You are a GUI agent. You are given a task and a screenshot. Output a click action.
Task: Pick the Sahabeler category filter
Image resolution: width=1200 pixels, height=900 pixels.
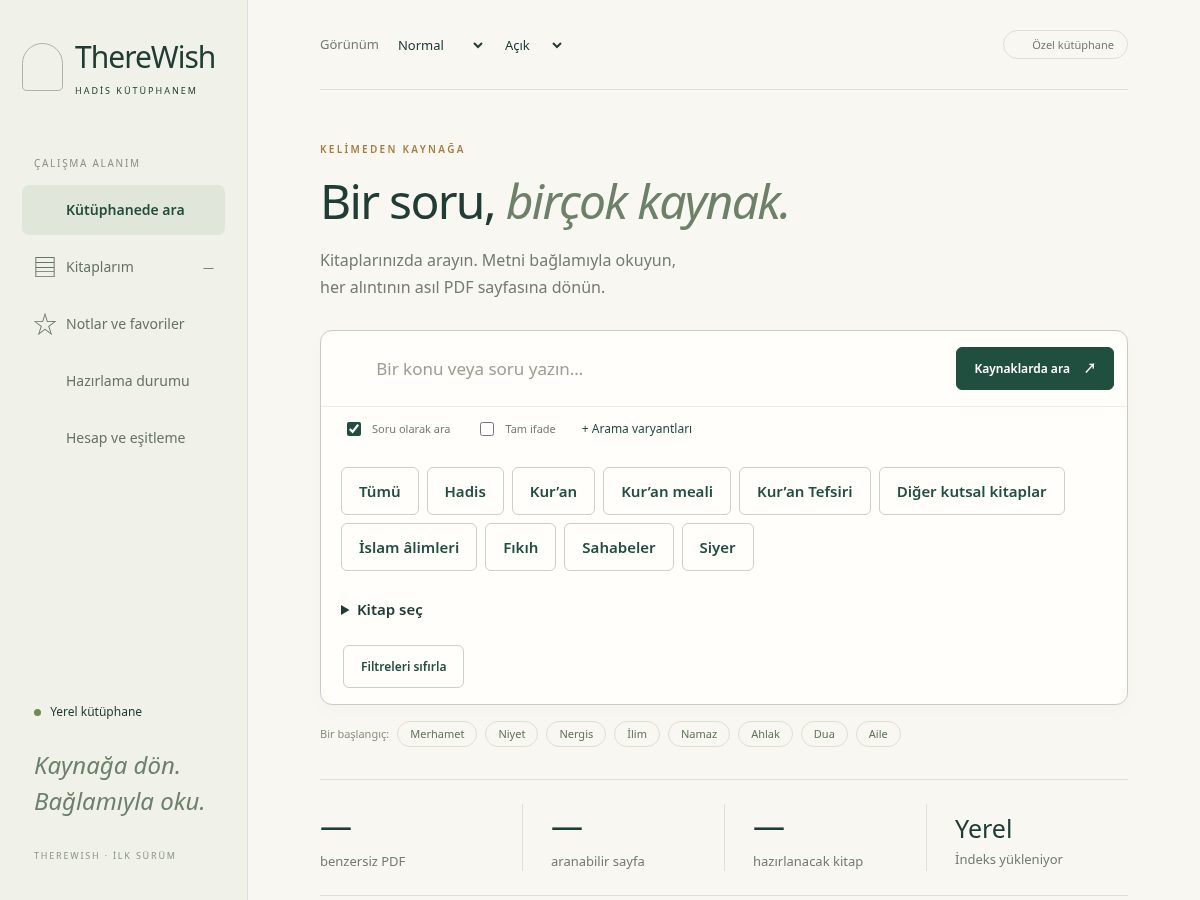[619, 547]
